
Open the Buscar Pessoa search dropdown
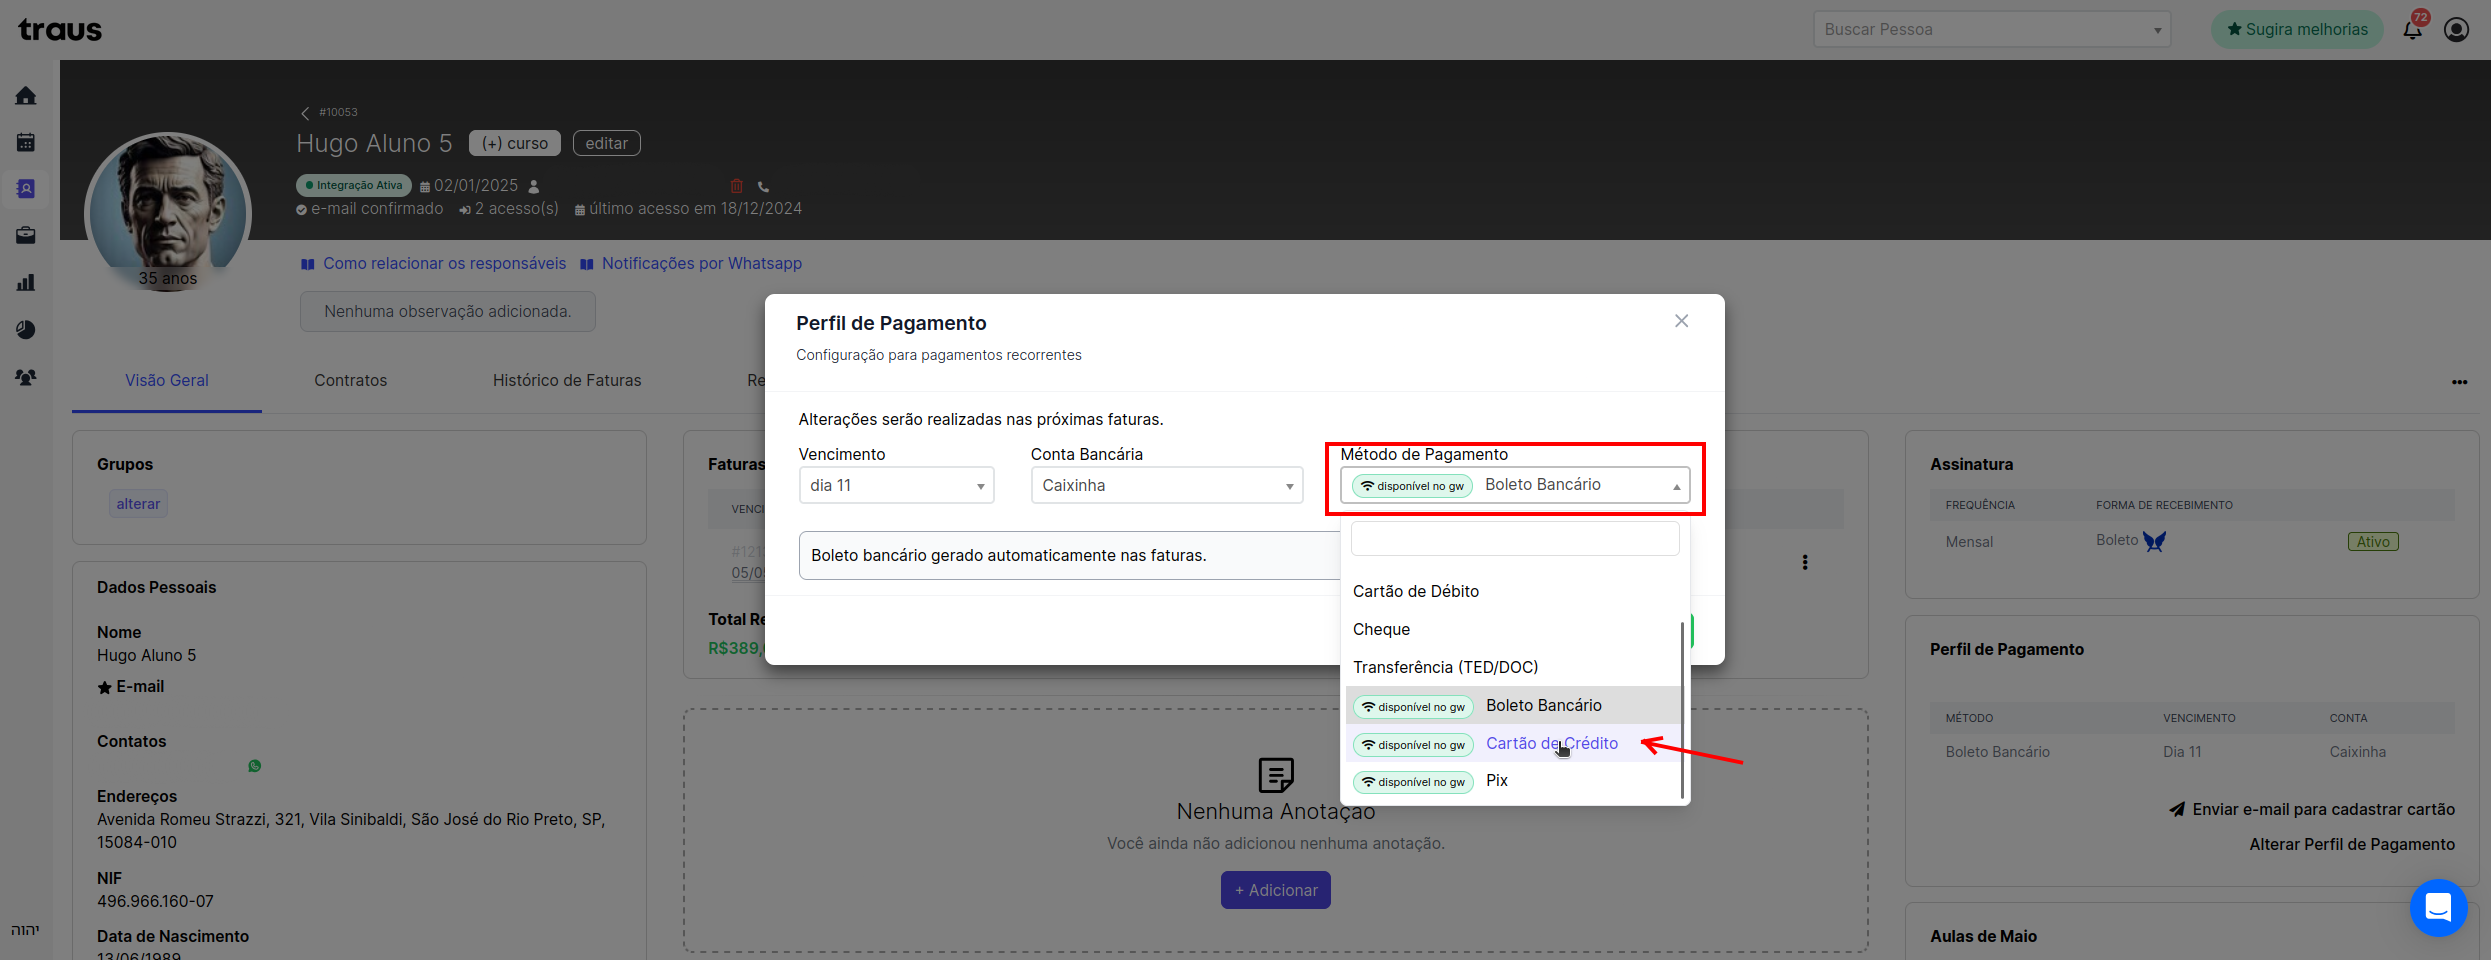[1992, 29]
